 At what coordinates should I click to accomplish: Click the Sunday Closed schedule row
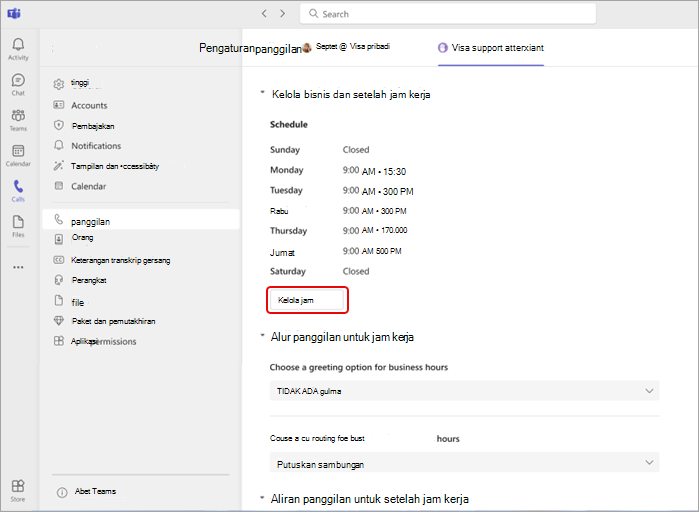pyautogui.click(x=320, y=150)
